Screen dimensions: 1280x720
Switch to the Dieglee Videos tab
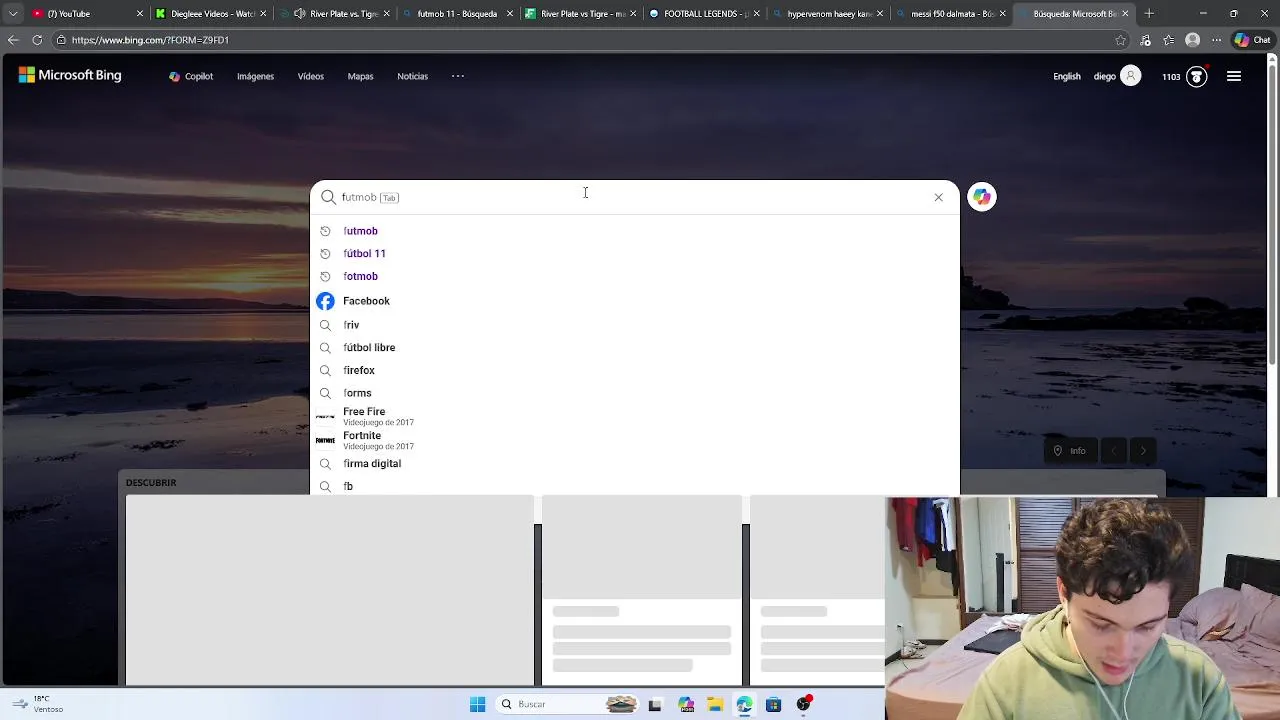[210, 14]
